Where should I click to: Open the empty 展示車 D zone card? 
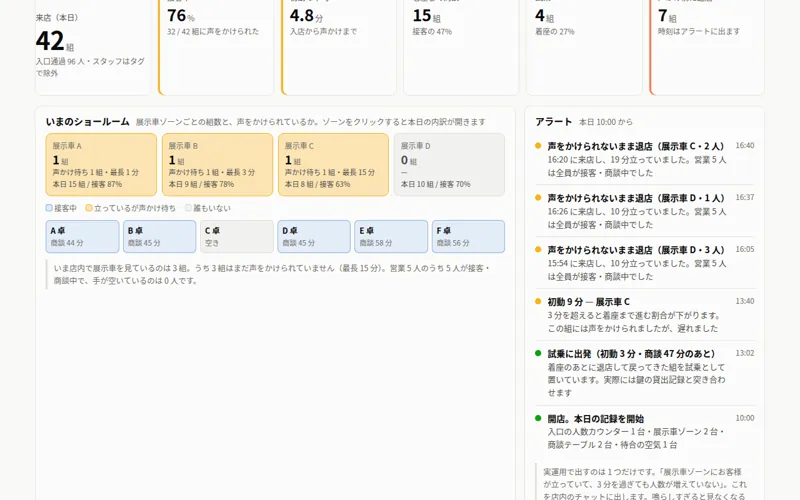coord(449,165)
